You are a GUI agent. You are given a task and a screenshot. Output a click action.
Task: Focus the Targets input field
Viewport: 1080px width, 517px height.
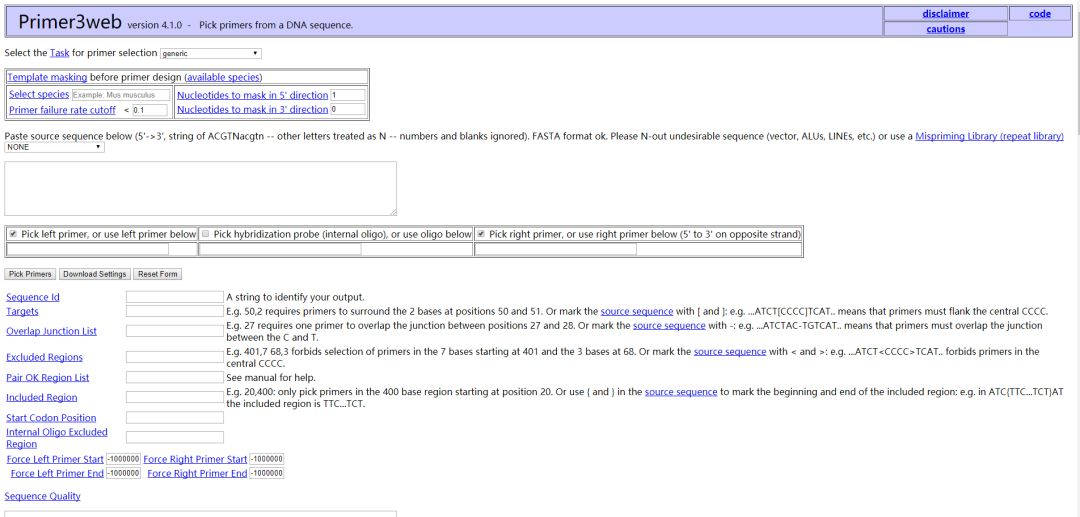[175, 311]
